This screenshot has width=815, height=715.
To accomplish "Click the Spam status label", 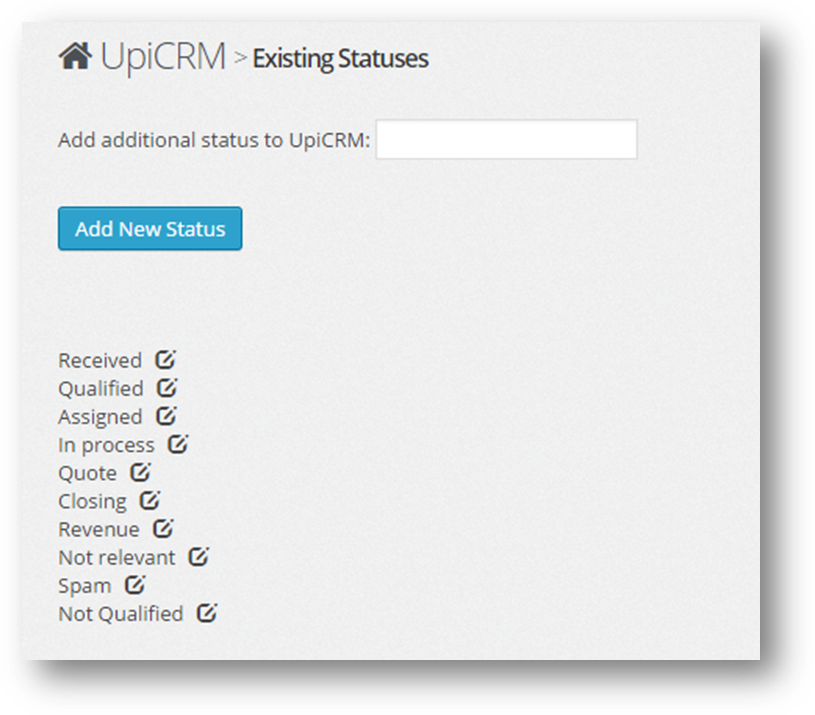I will [85, 586].
